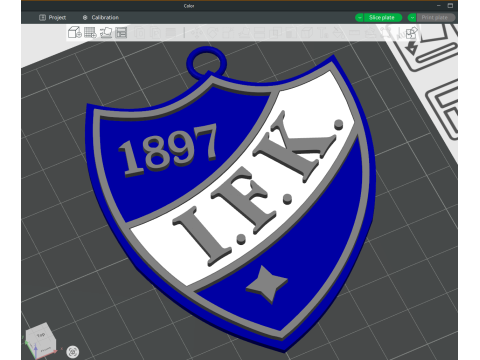Image resolution: width=480 pixels, height=360 pixels.
Task: Minimize the Color window
Action: [x=439, y=6]
